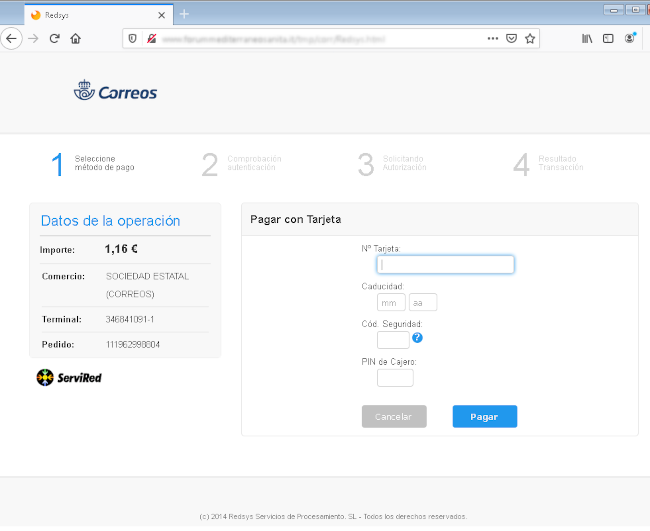Close the Redsys tab

point(161,15)
